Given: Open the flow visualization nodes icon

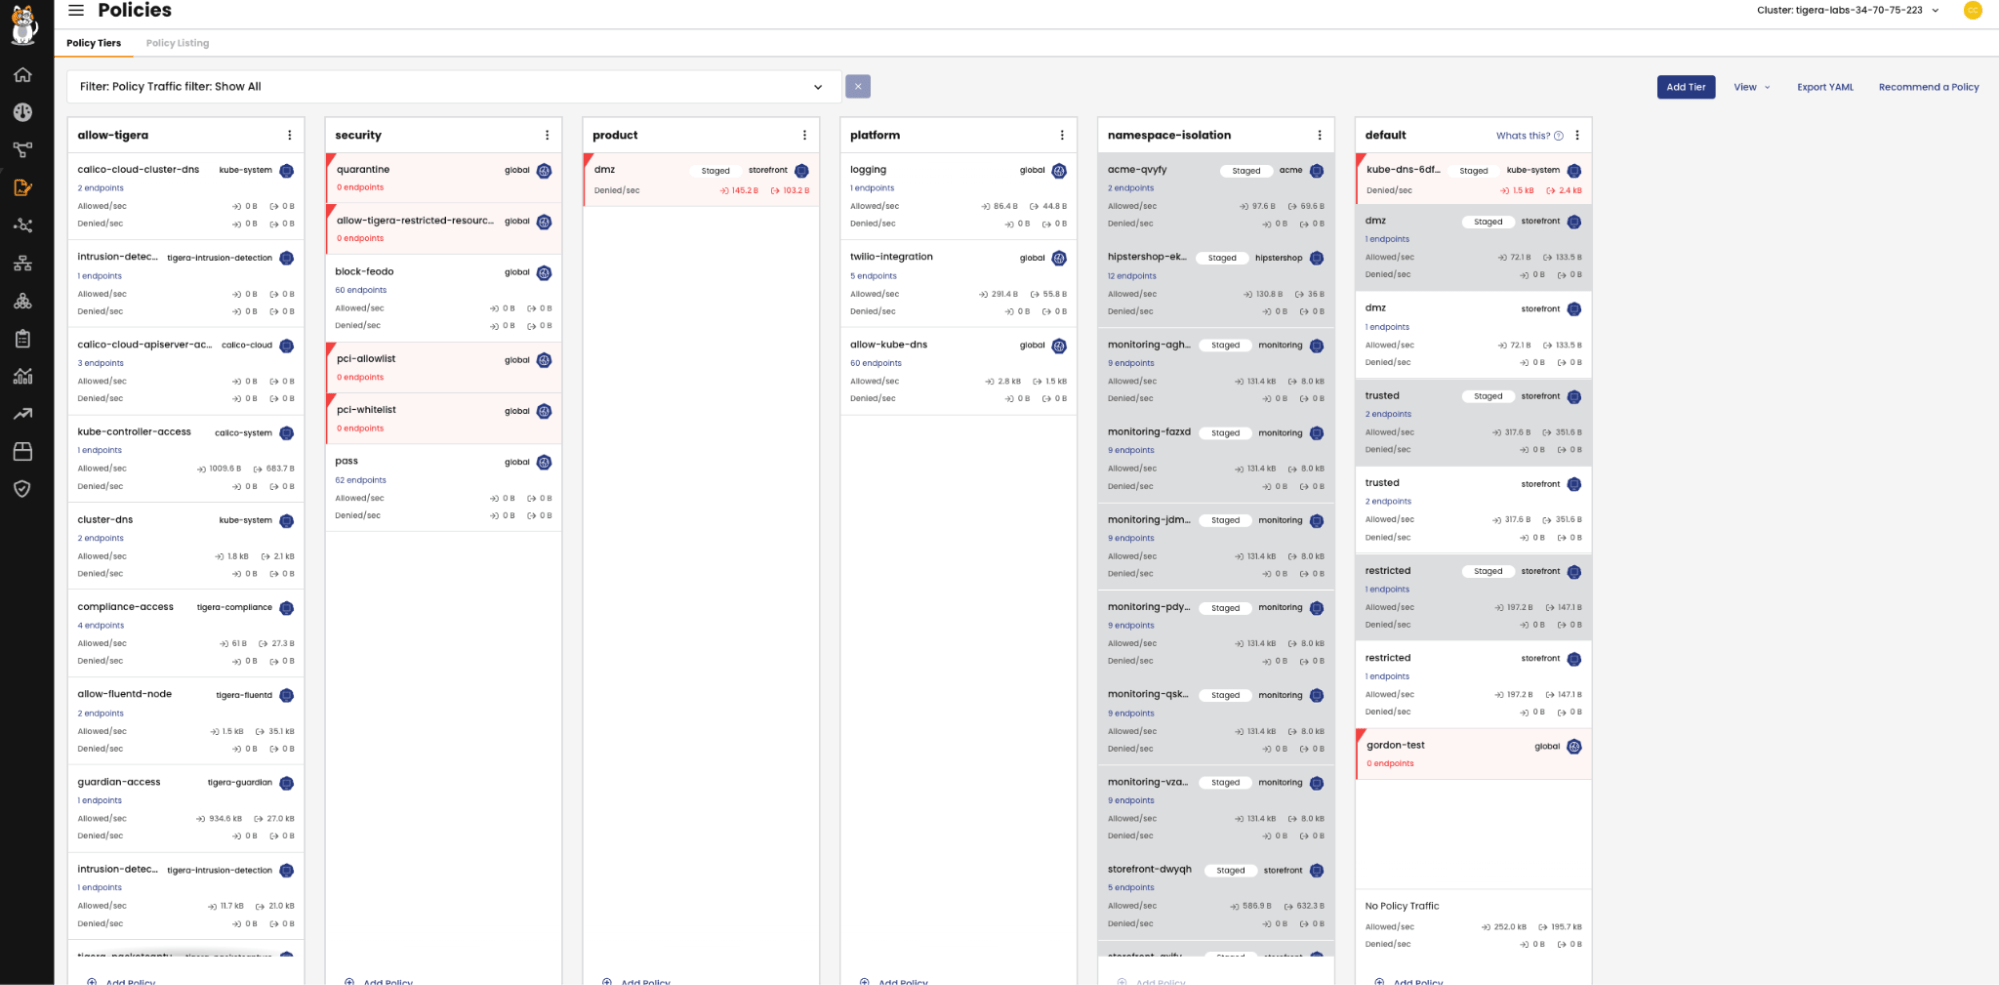Looking at the screenshot, I should click(x=22, y=225).
